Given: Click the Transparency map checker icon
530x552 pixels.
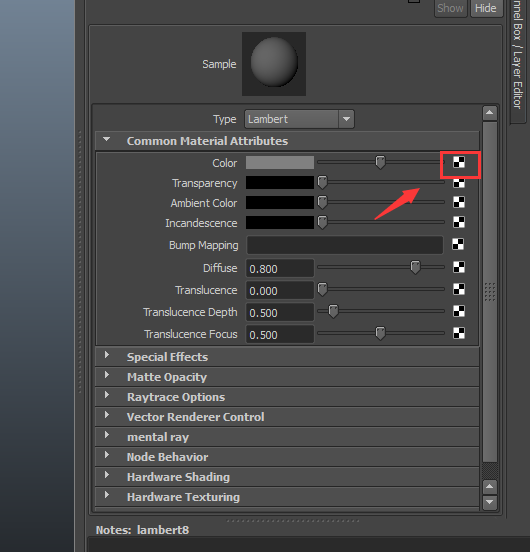Looking at the screenshot, I should click(459, 183).
